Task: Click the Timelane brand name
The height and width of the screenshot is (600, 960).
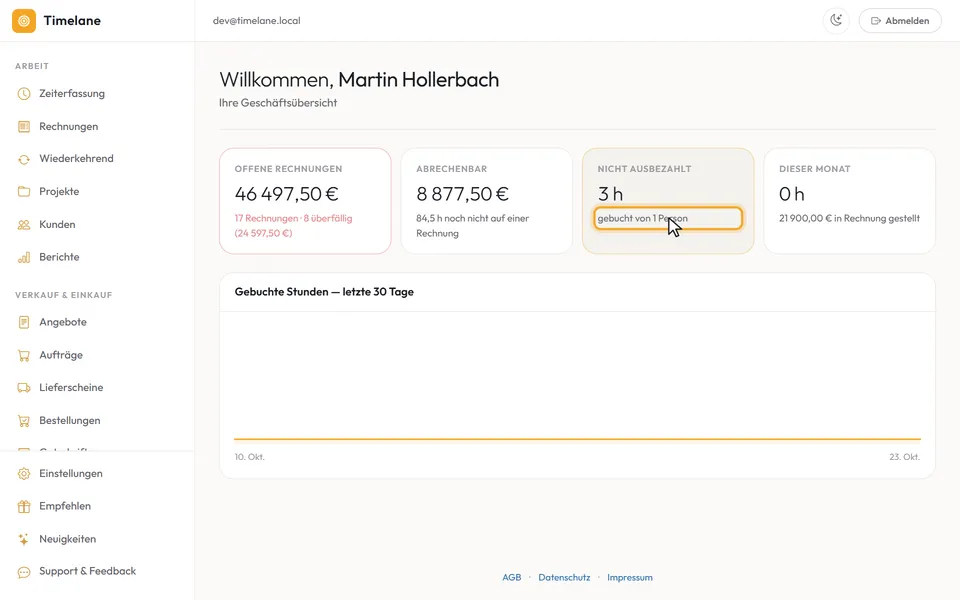Action: click(x=72, y=21)
